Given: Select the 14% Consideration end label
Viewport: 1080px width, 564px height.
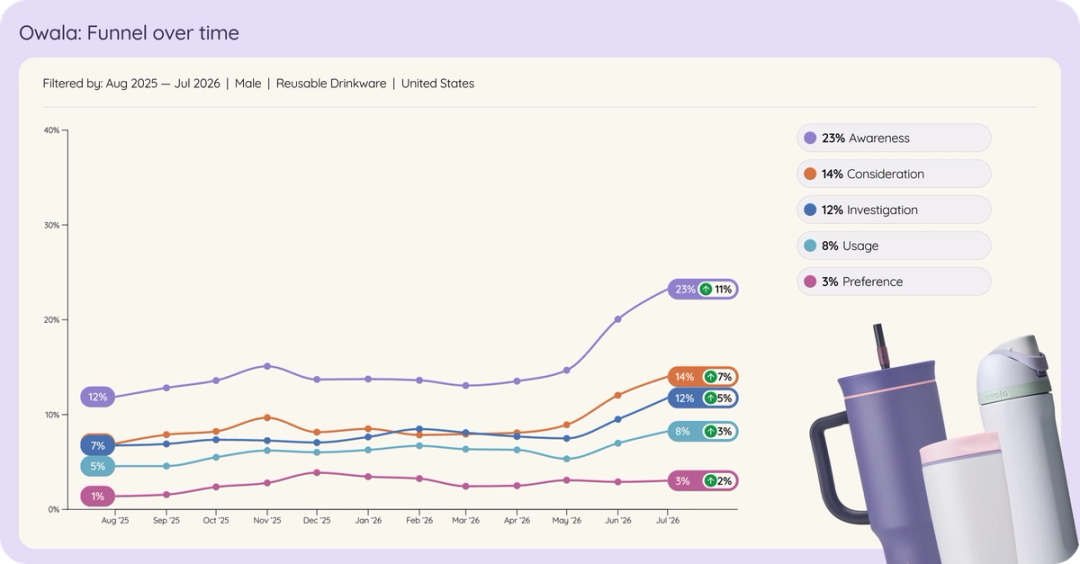Looking at the screenshot, I should 703,377.
